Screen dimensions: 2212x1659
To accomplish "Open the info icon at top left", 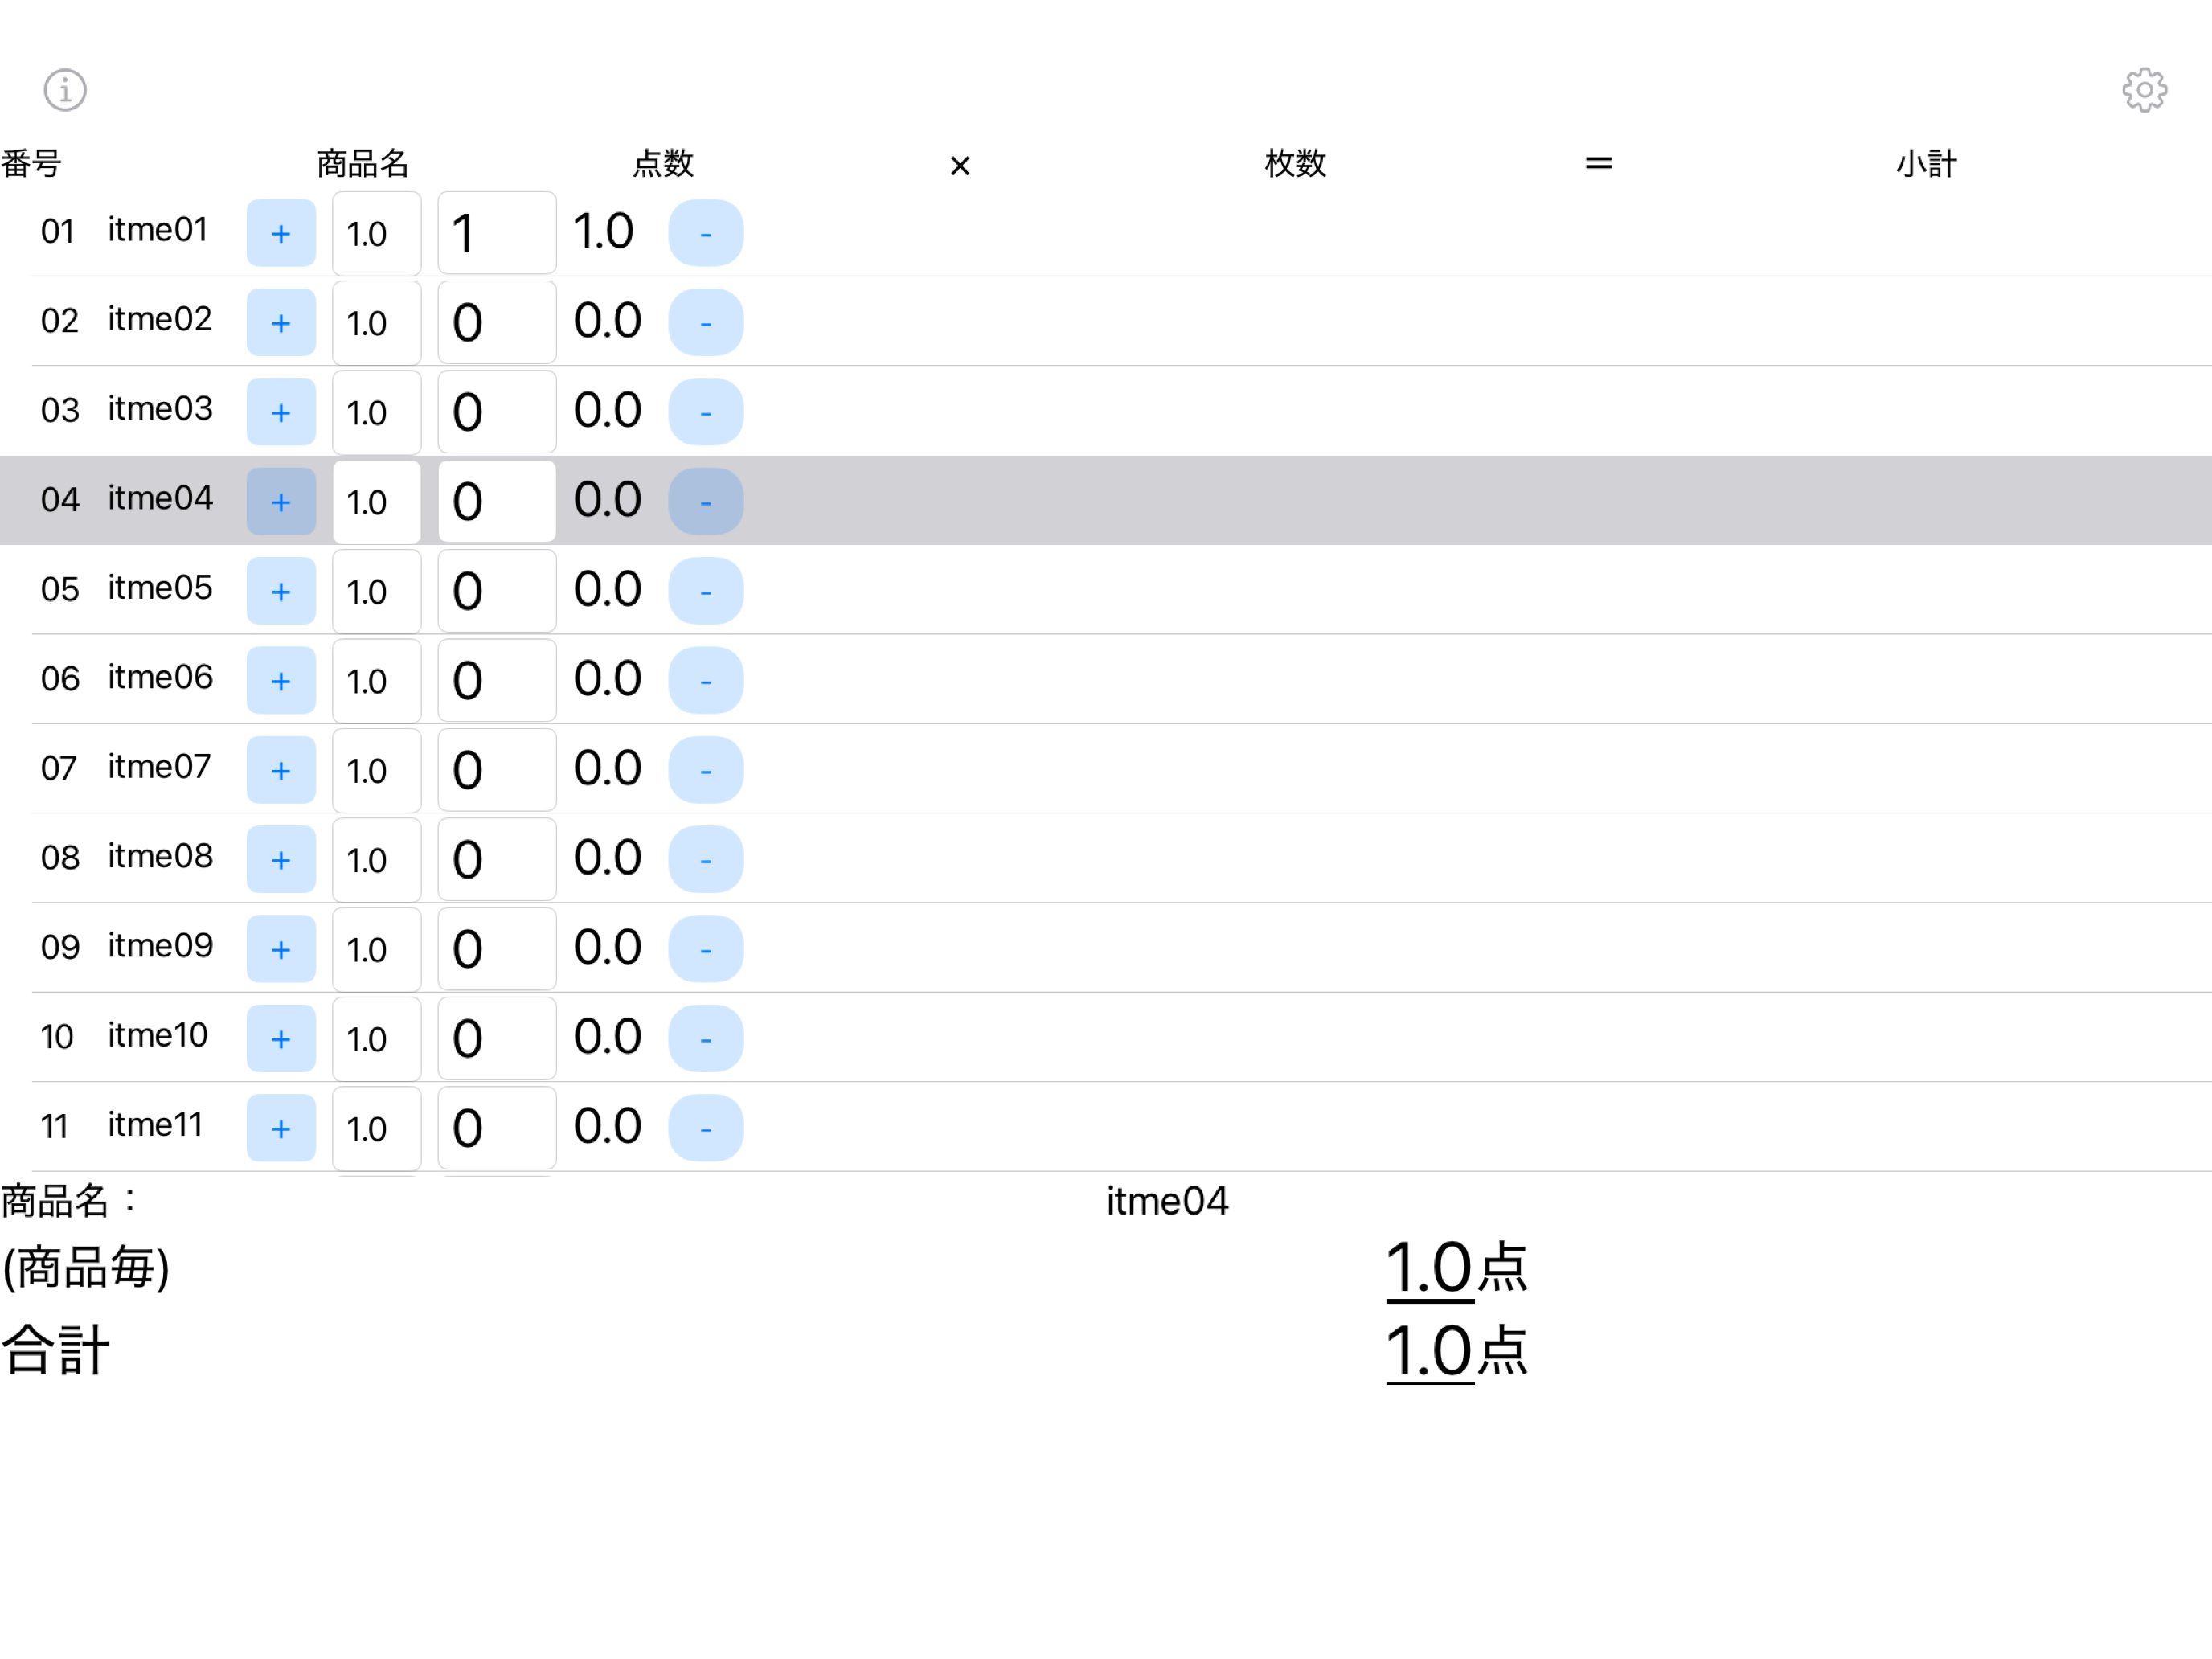I will (x=65, y=90).
